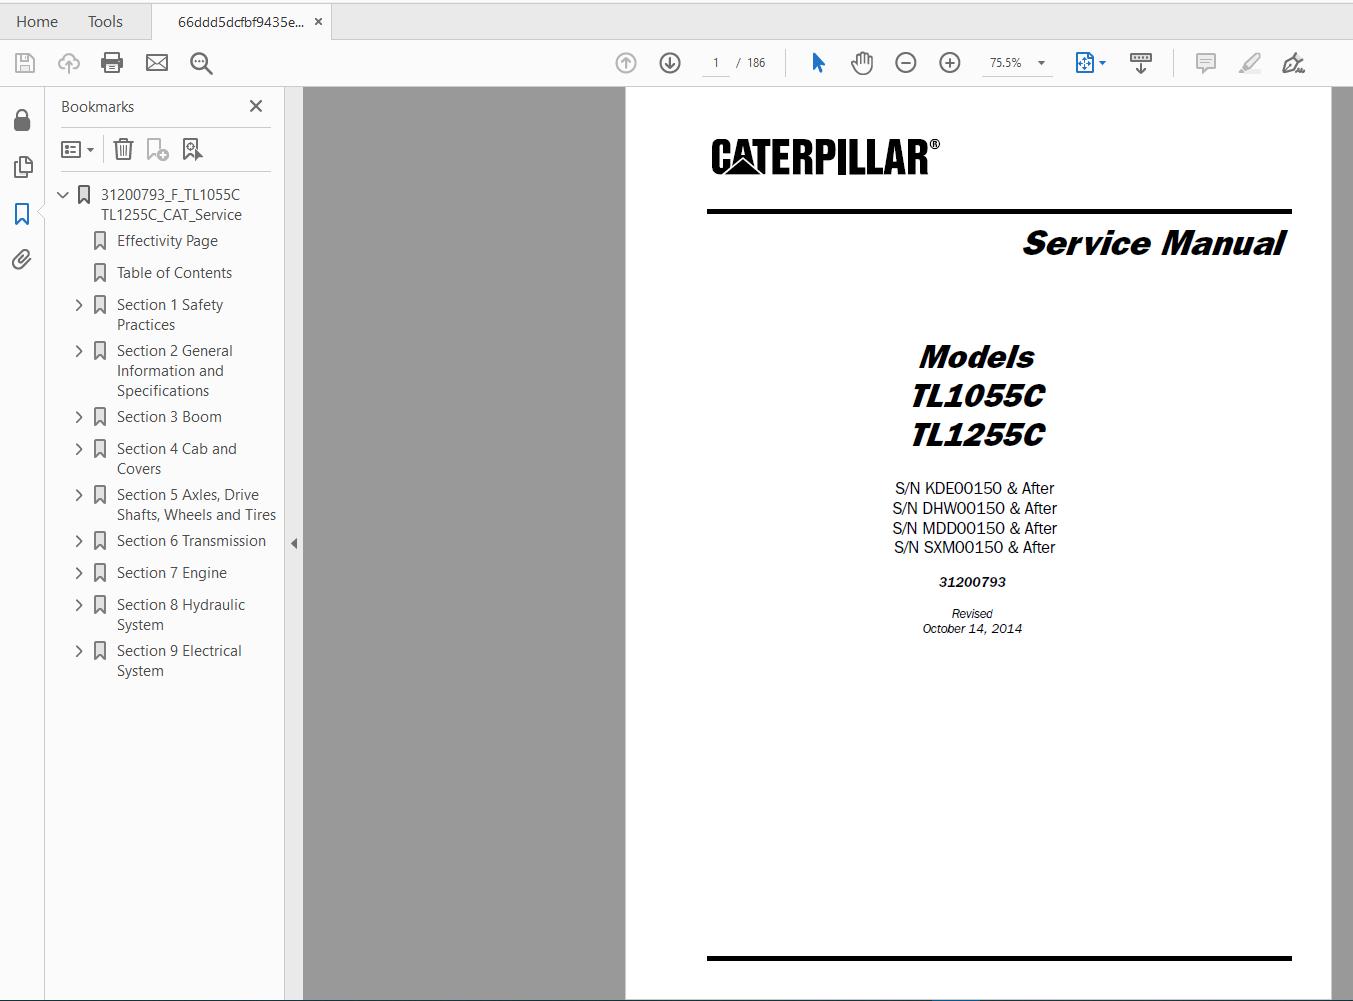Open Section 5 Axles, Drive Shafts bookmark
The image size is (1353, 1001).
pyautogui.click(x=196, y=505)
